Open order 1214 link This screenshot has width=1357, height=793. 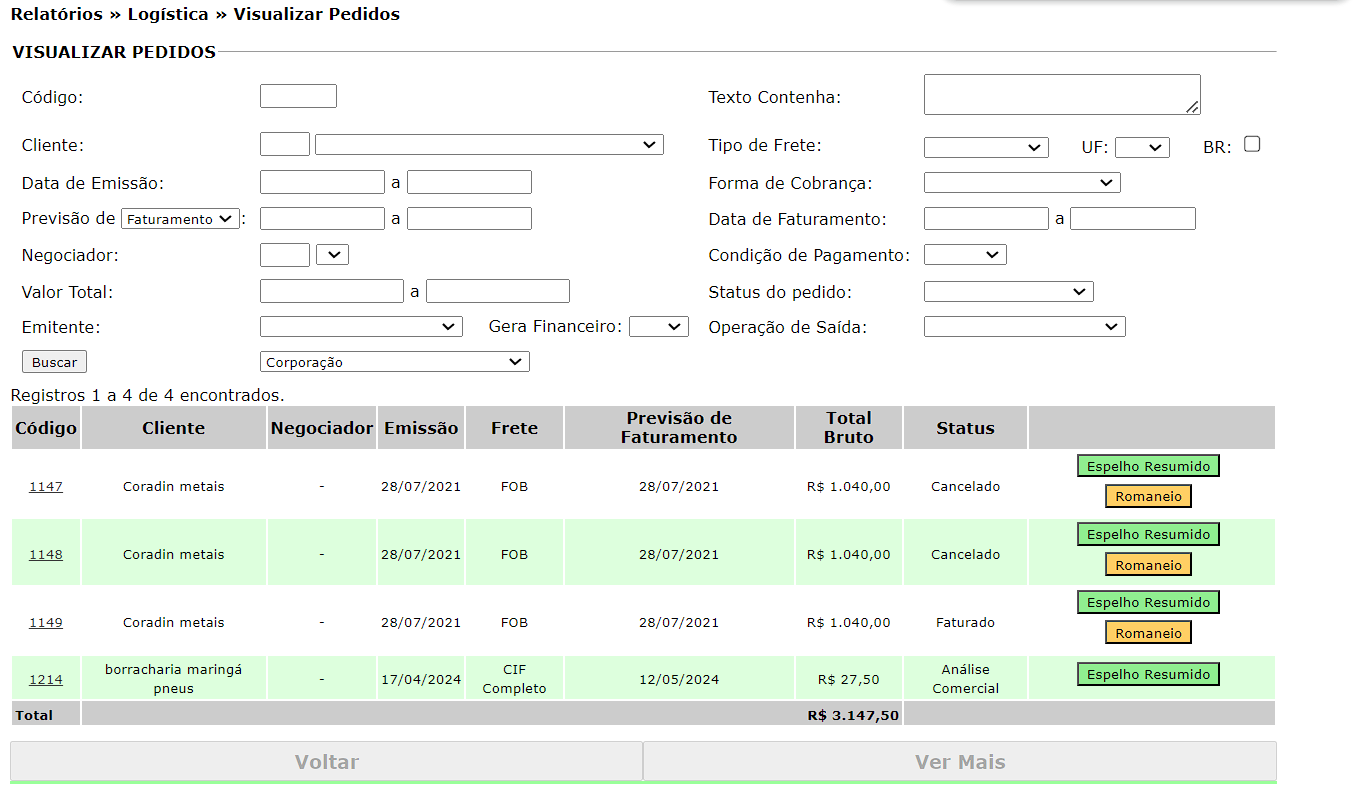(45, 680)
